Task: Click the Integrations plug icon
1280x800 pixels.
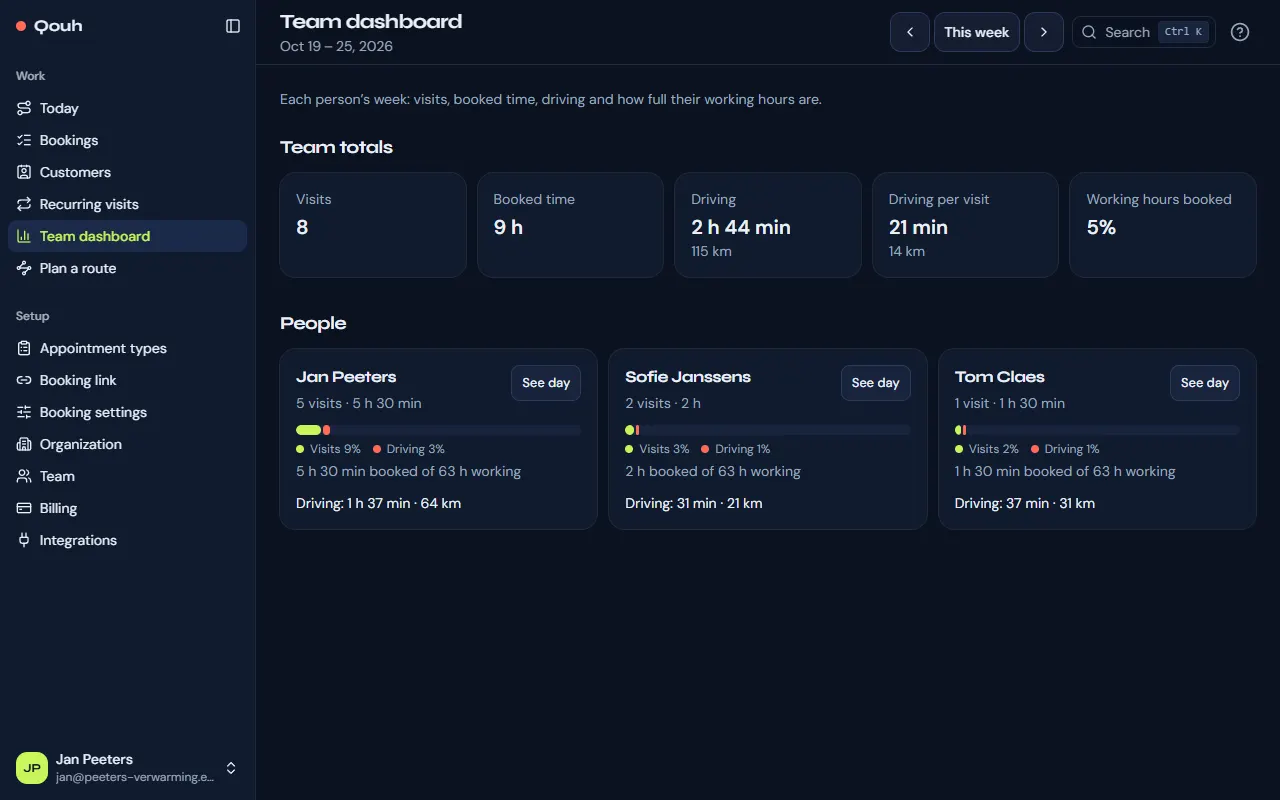Action: 24,540
